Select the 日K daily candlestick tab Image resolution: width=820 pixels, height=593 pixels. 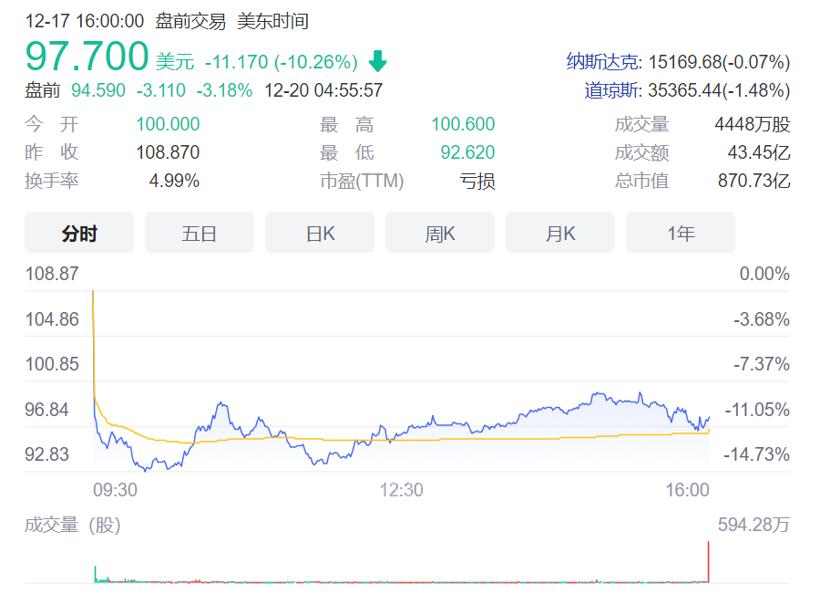(x=320, y=233)
